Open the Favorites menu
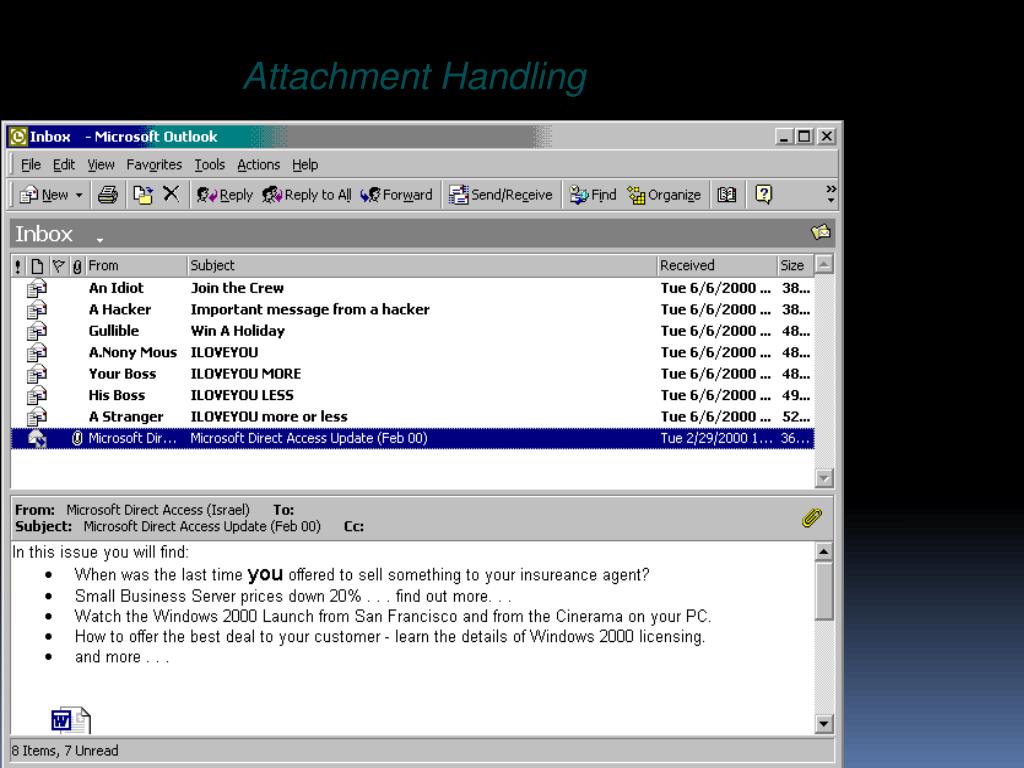This screenshot has width=1024, height=768. 154,165
